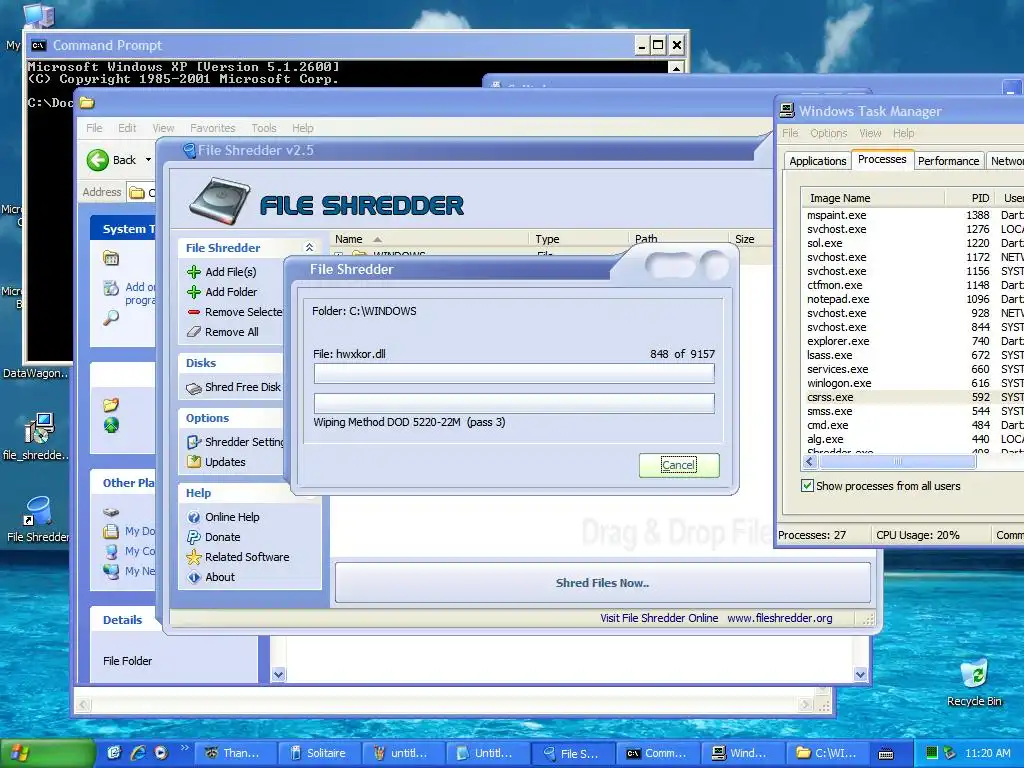Launch Windows Media Player from quick launch
The height and width of the screenshot is (768, 1024).
tap(161, 753)
